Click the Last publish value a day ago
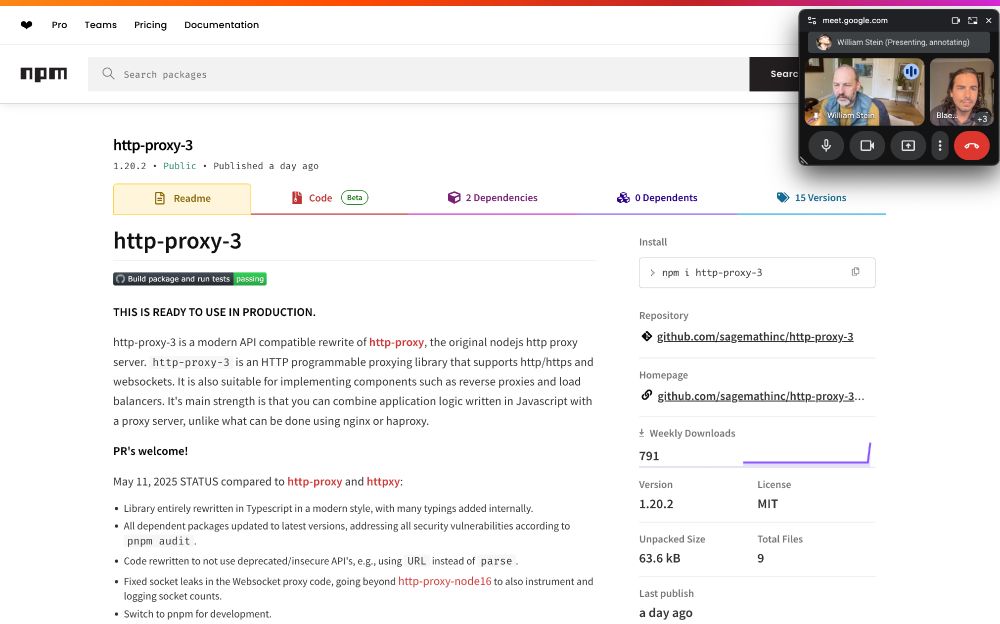1000x624 pixels. click(666, 613)
